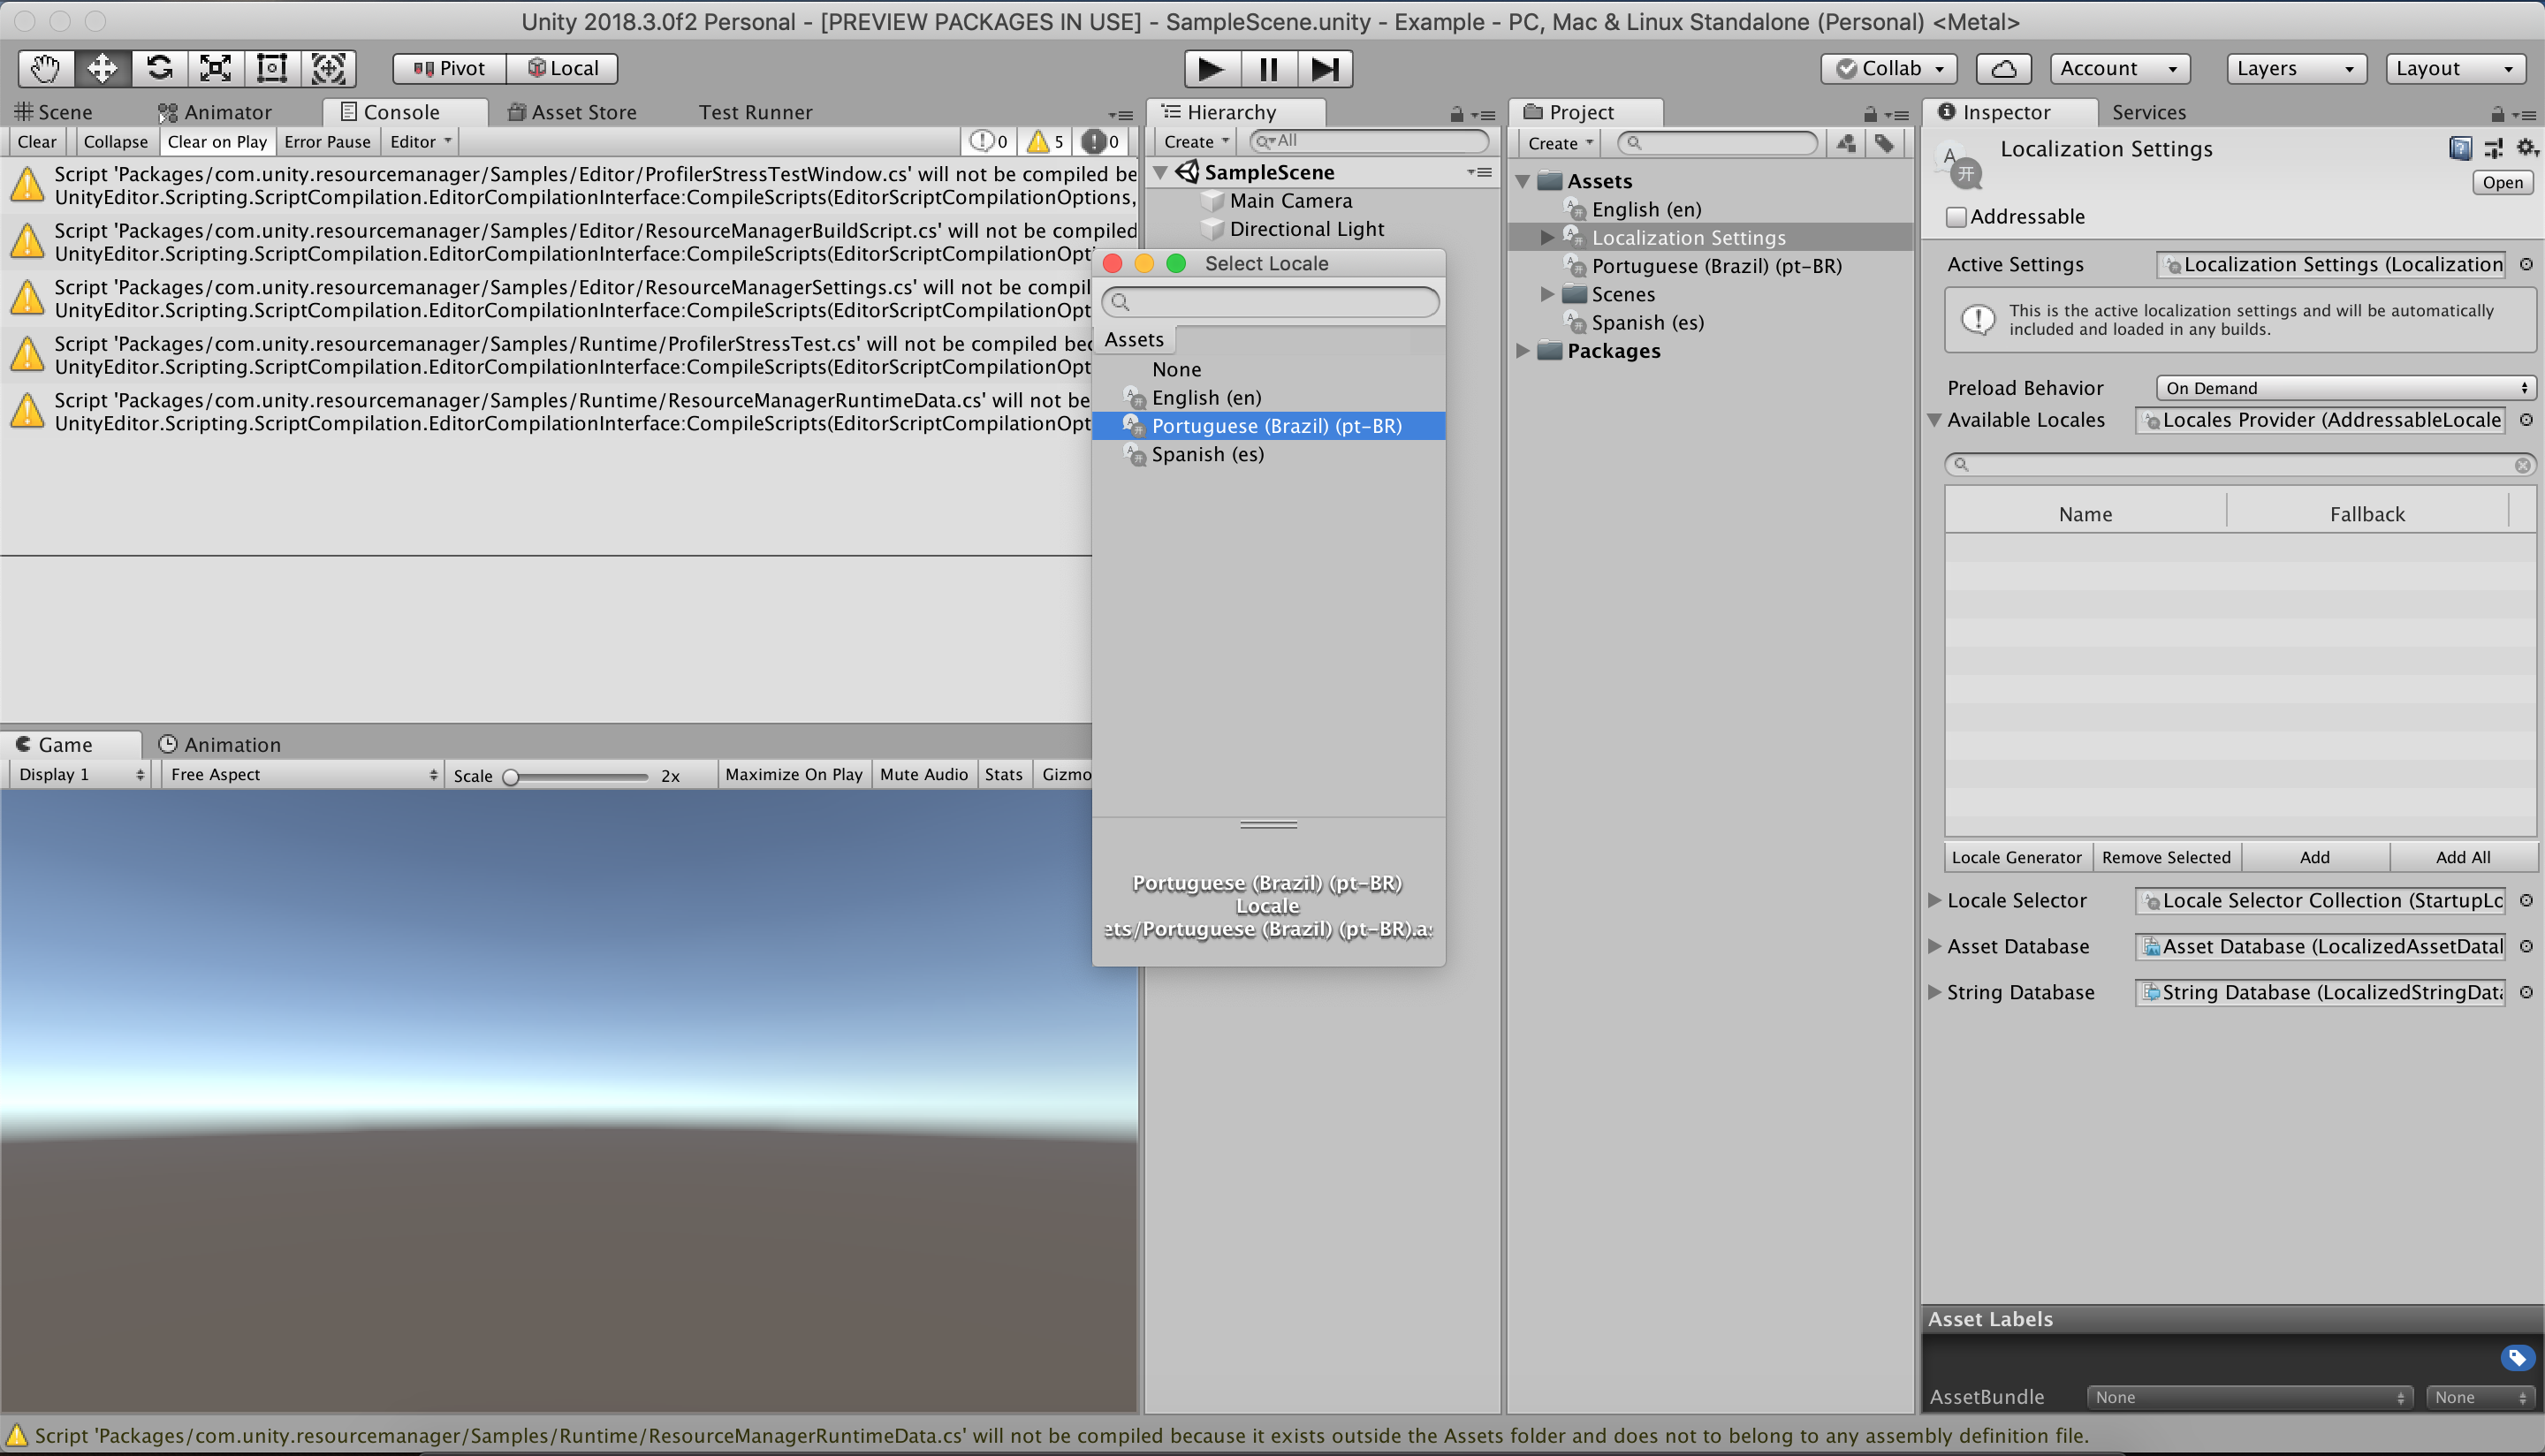This screenshot has width=2545, height=1456.
Task: Click the Step frame button
Action: pyautogui.click(x=1325, y=68)
